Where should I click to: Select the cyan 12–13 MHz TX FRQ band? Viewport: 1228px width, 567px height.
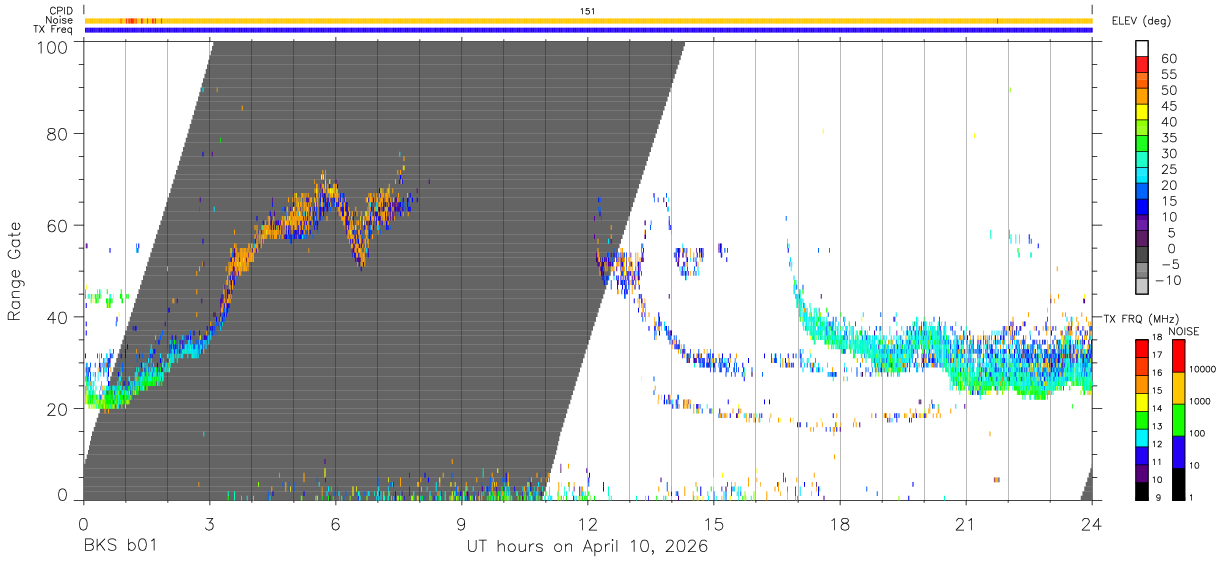coord(1142,438)
